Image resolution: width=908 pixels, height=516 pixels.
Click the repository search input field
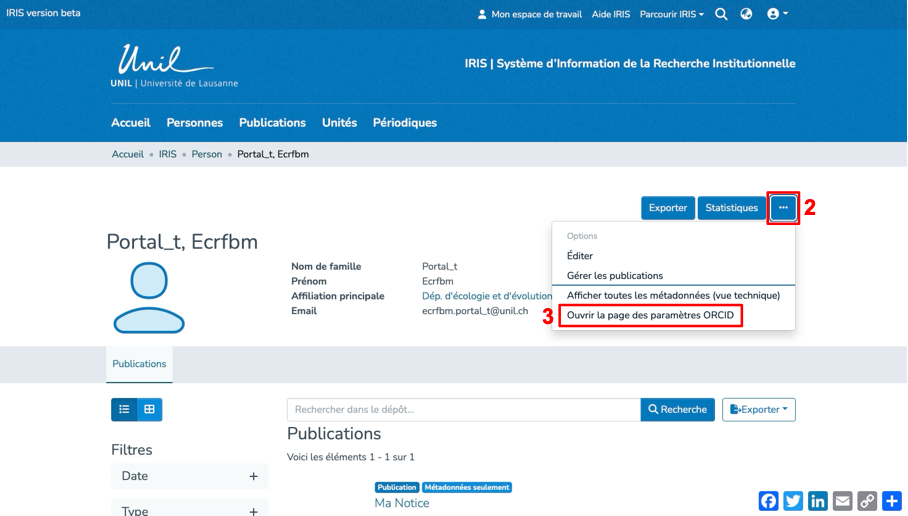click(463, 409)
